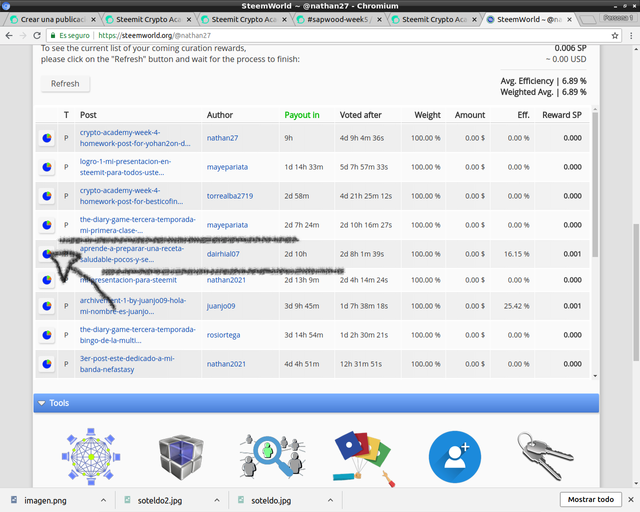Open the colored cards delegation tool
This screenshot has width=640, height=512.
(363, 459)
